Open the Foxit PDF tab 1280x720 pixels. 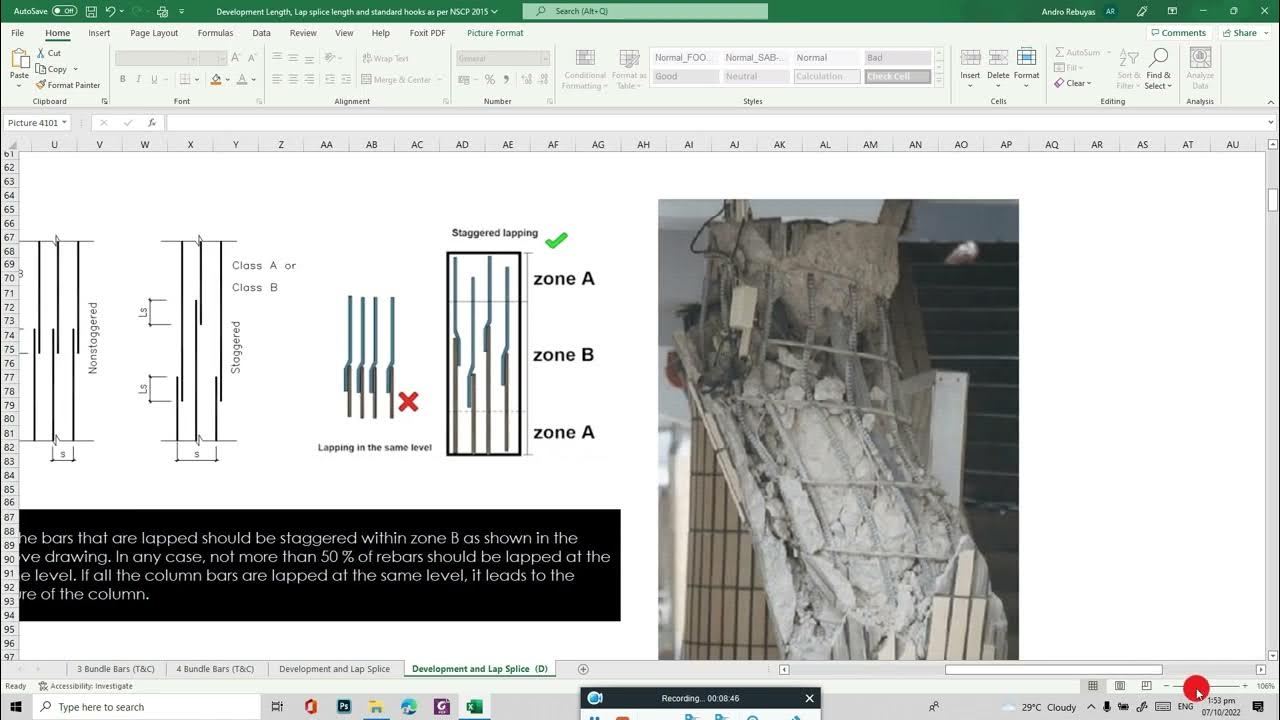coord(427,33)
